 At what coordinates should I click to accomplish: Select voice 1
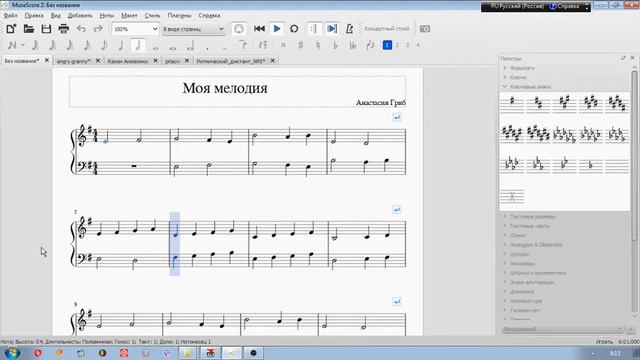coord(387,45)
